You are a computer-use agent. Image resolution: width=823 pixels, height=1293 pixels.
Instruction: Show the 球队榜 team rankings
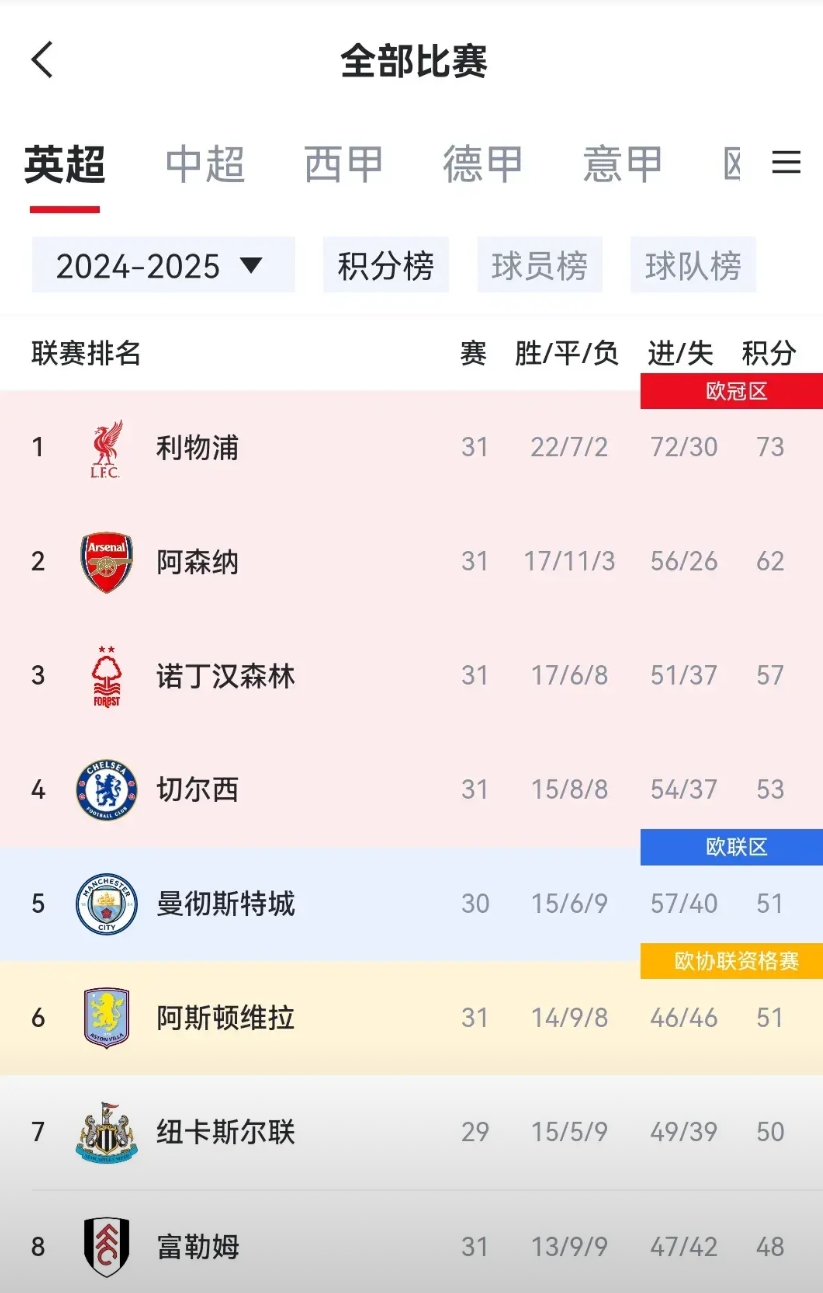pos(693,265)
